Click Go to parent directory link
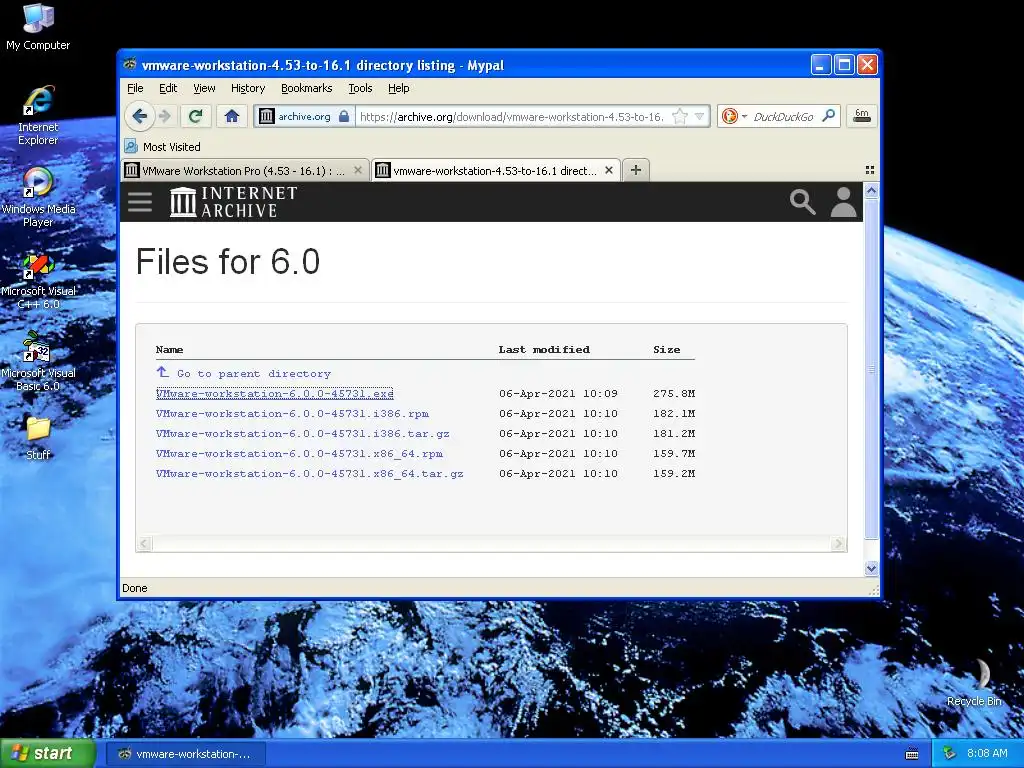 coord(244,374)
